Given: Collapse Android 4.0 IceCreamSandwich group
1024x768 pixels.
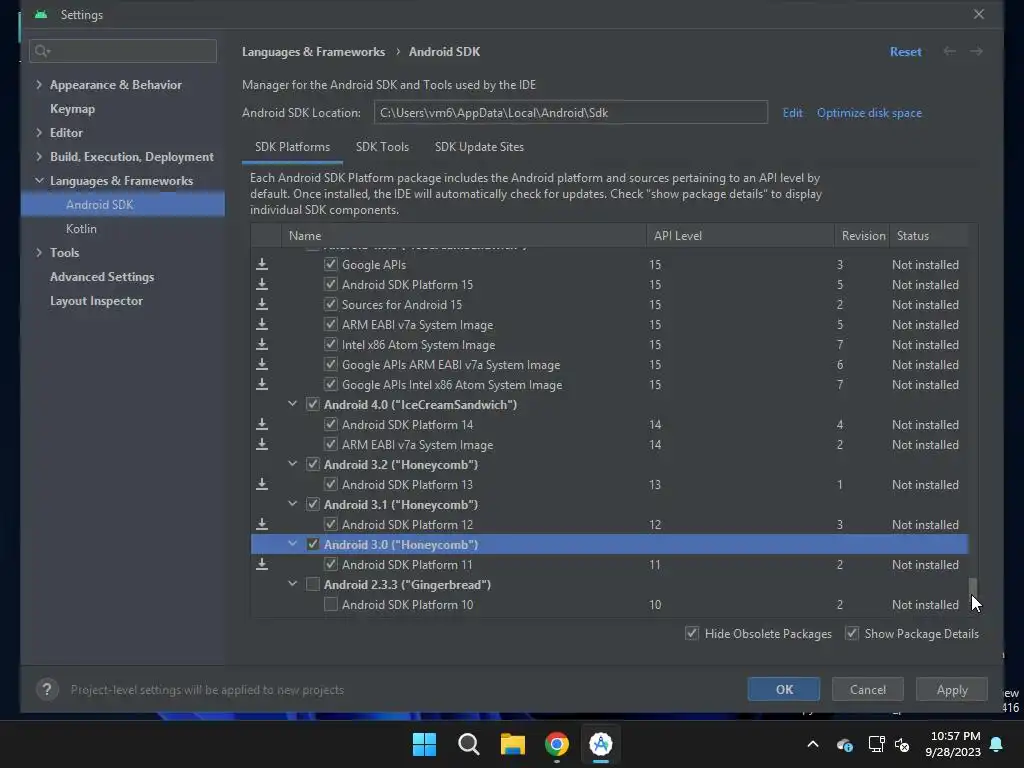Looking at the screenshot, I should 293,404.
